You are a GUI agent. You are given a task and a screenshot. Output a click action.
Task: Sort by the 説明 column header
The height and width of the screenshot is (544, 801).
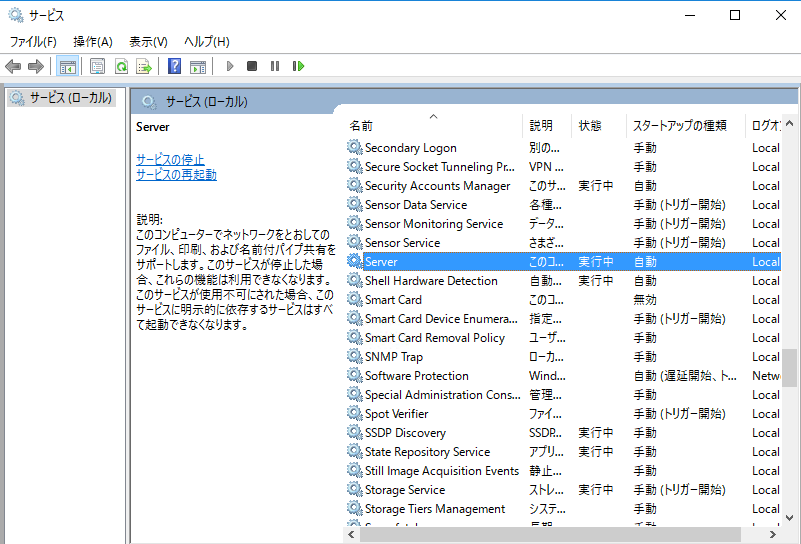(x=547, y=125)
